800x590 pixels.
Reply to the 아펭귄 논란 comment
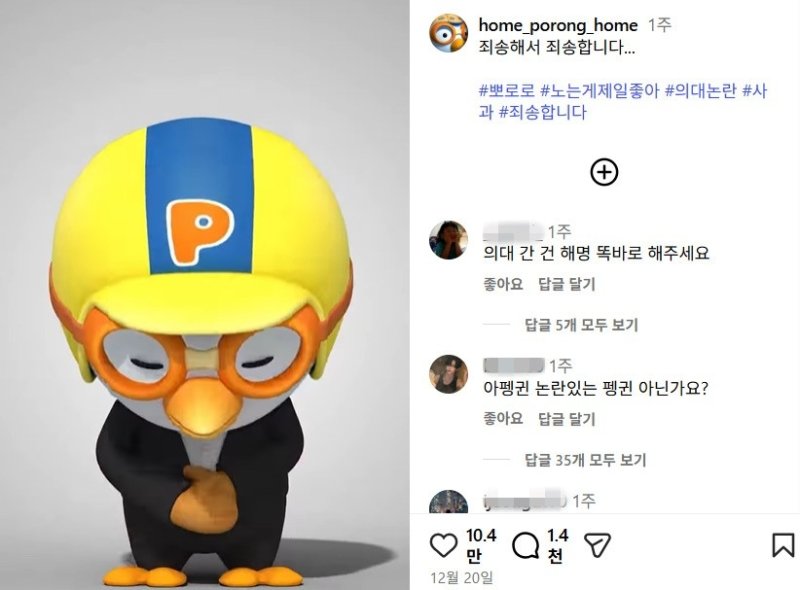click(x=567, y=419)
